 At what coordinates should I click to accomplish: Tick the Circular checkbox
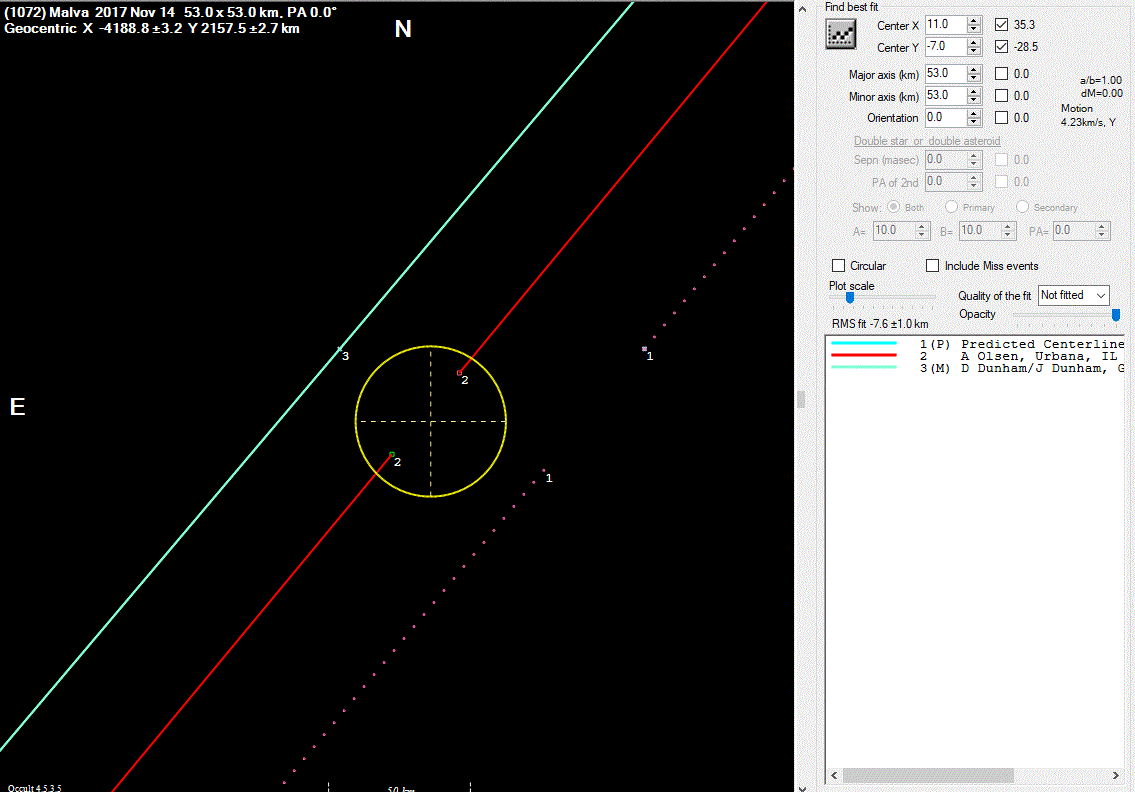(x=839, y=266)
